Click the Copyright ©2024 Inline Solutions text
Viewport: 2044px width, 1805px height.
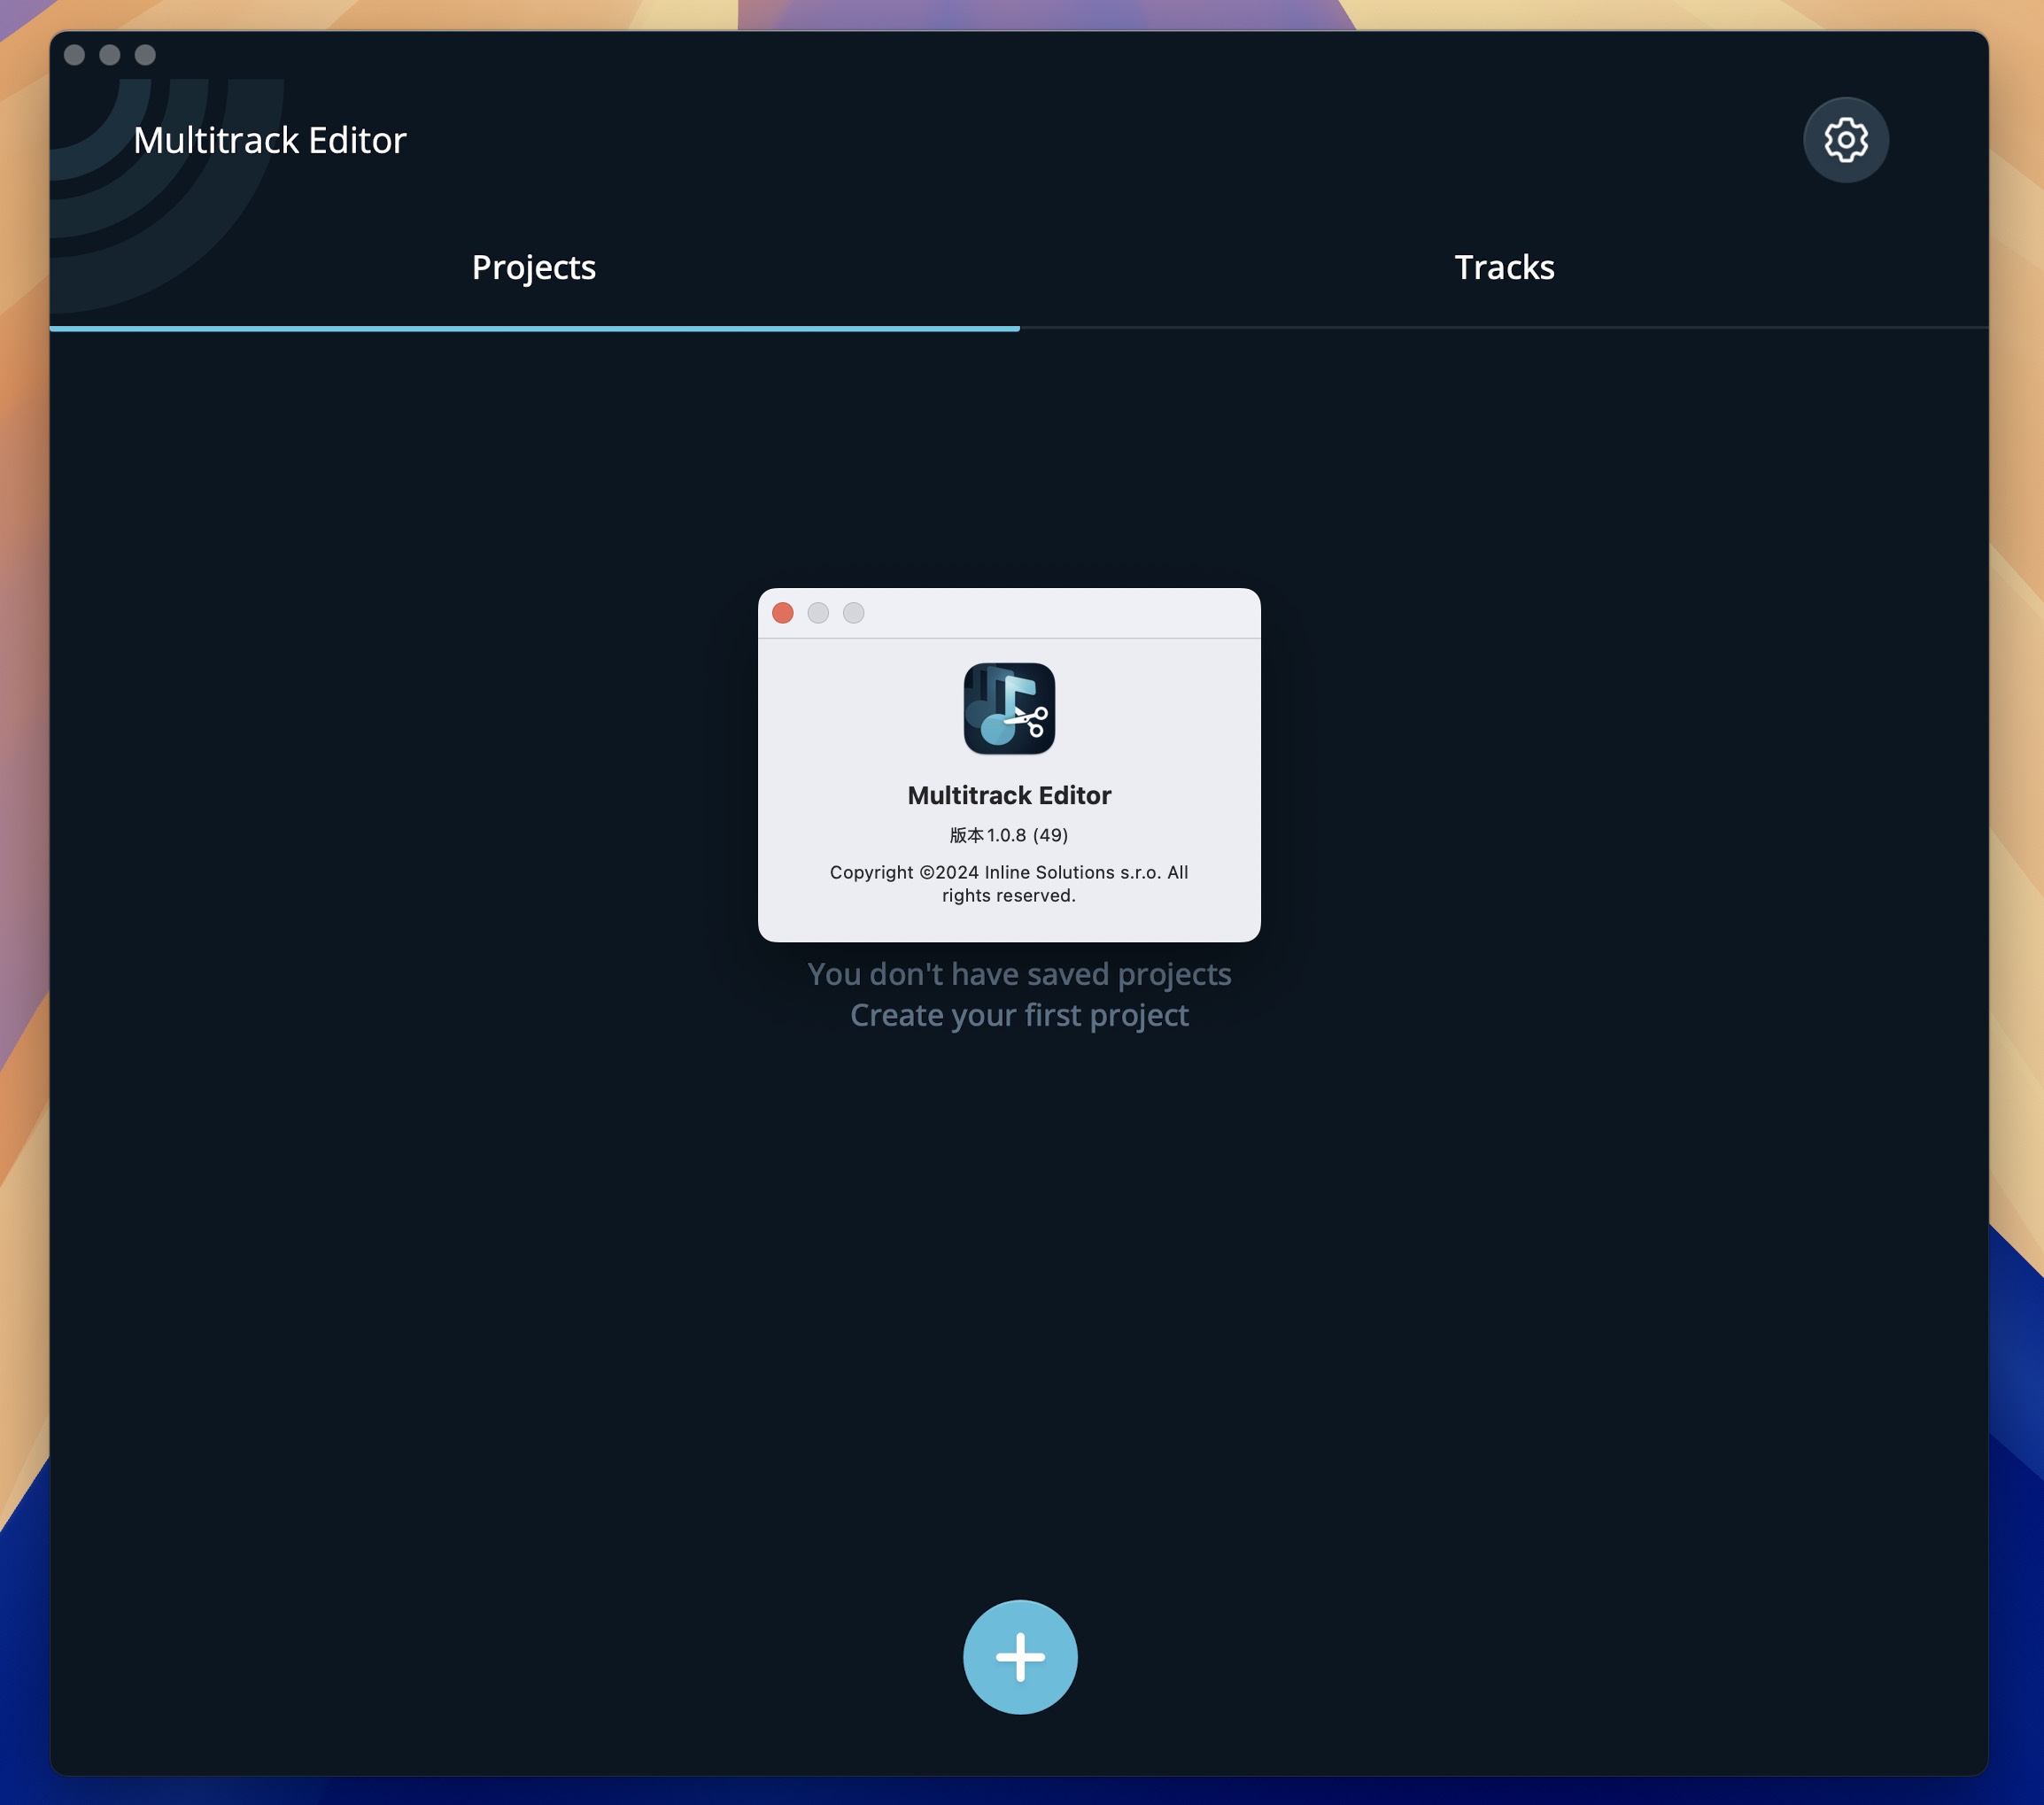click(x=1009, y=884)
